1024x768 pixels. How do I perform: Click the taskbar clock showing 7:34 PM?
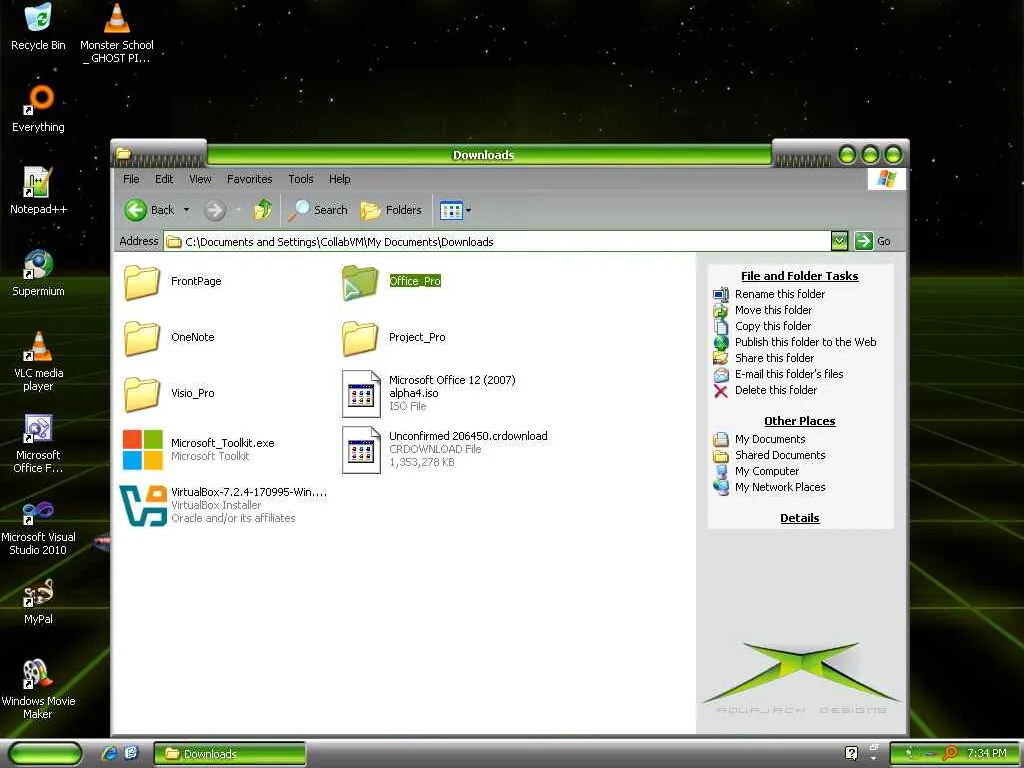986,754
